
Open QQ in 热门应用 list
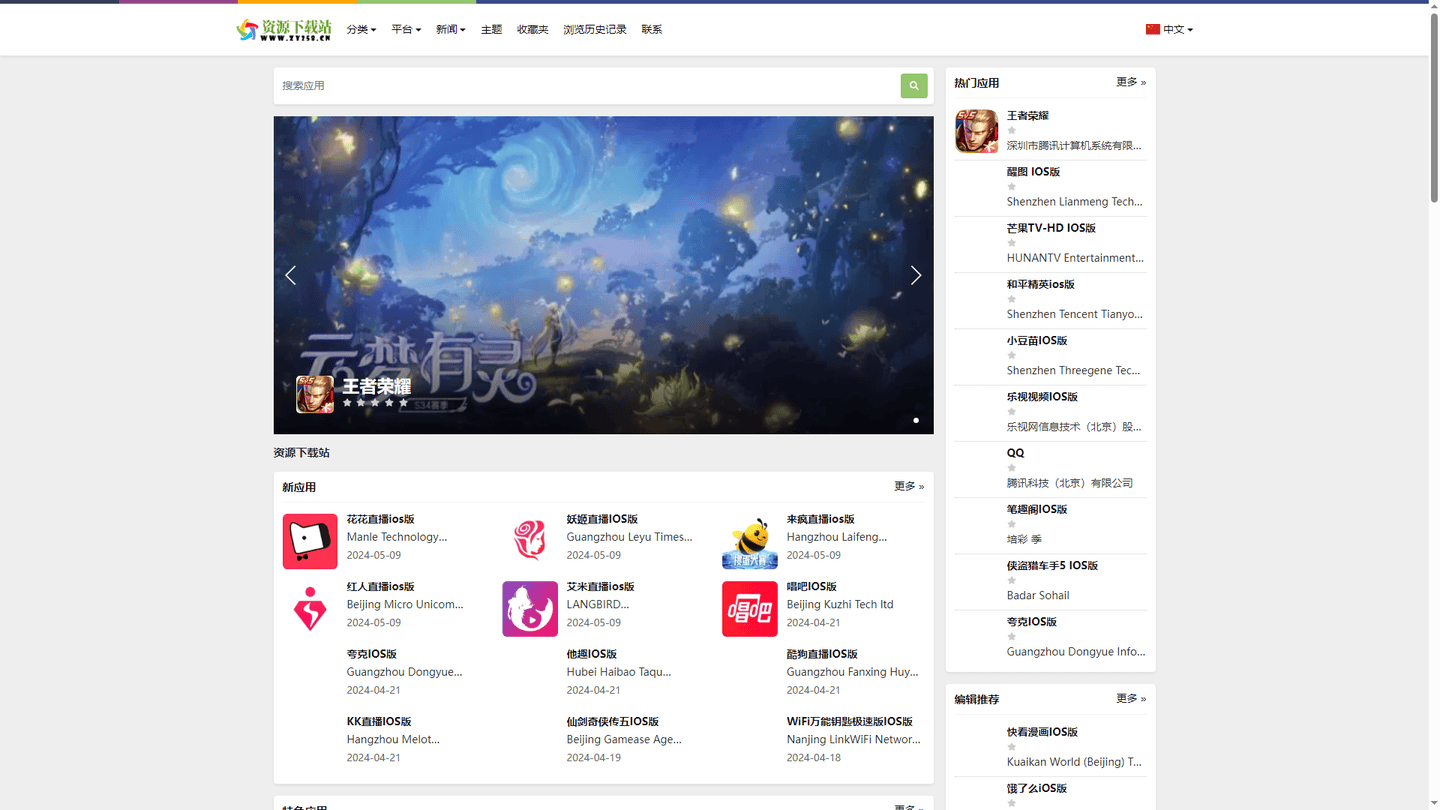1015,453
